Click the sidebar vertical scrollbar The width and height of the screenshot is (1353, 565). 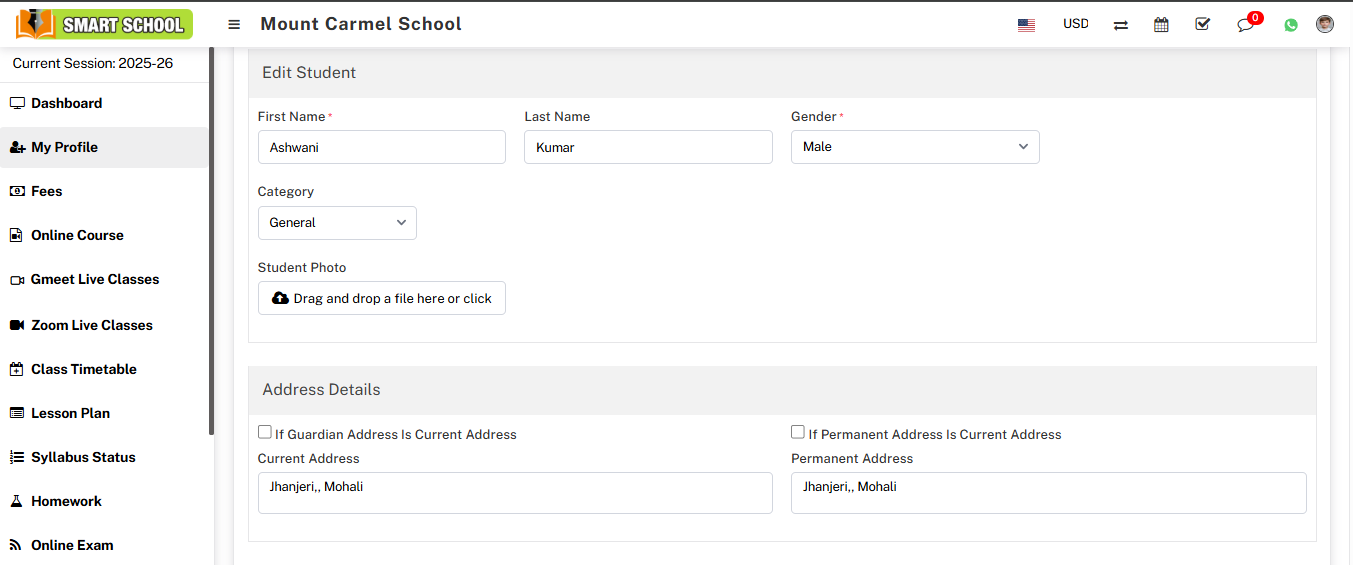[211, 240]
